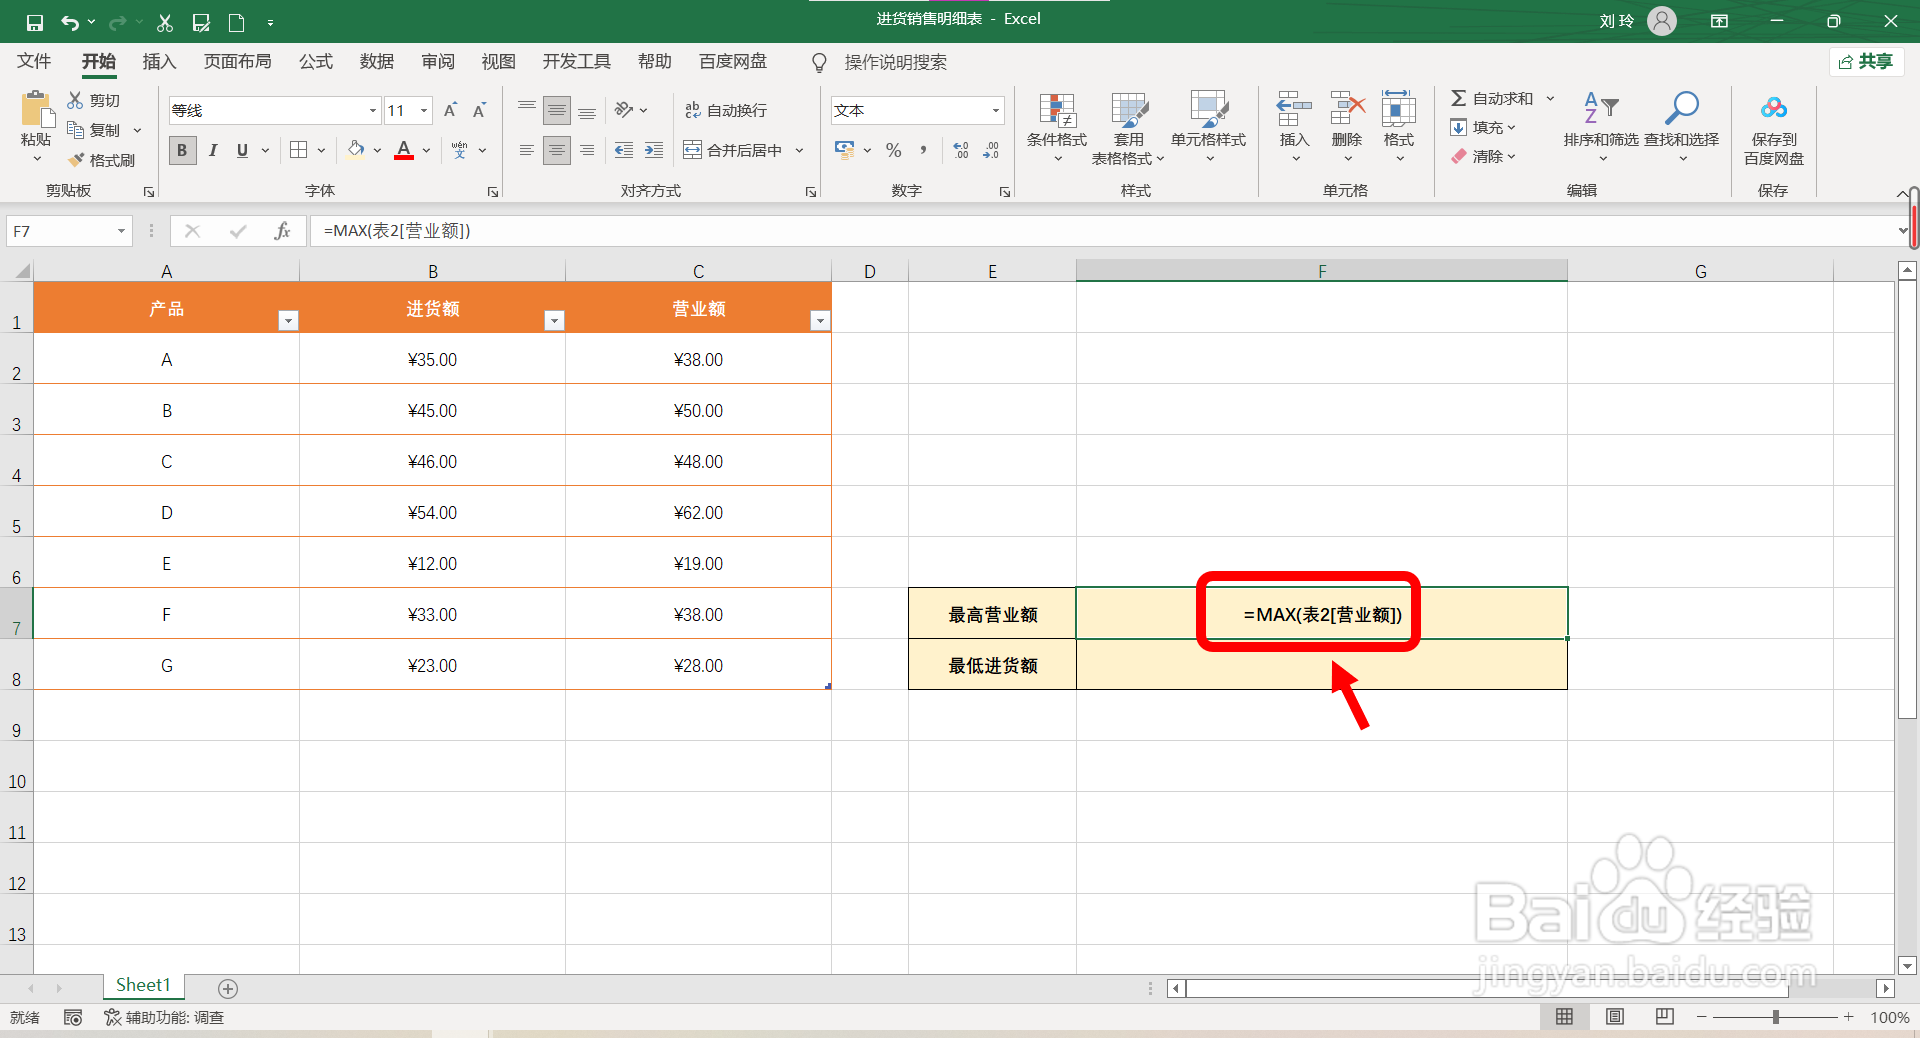Viewport: 1920px width, 1038px height.
Task: Toggle Italic formatting
Action: coord(213,150)
